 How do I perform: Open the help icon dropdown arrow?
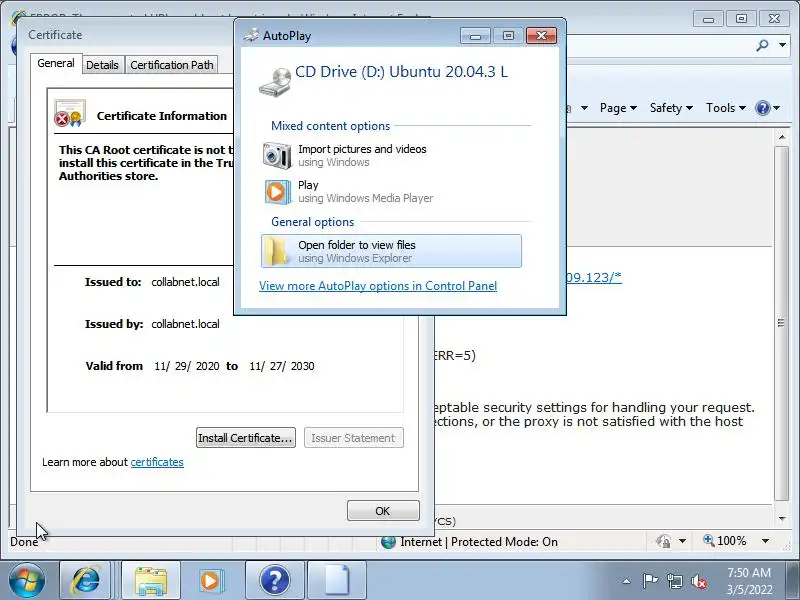tap(777, 108)
